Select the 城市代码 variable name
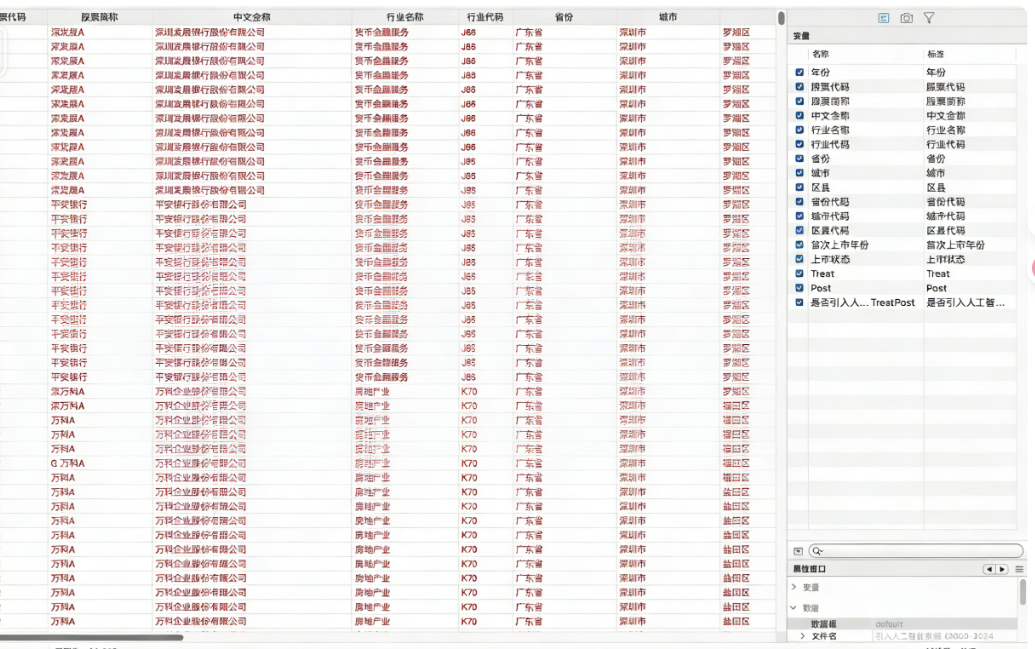Image resolution: width=1035 pixels, height=649 pixels. tap(830, 216)
